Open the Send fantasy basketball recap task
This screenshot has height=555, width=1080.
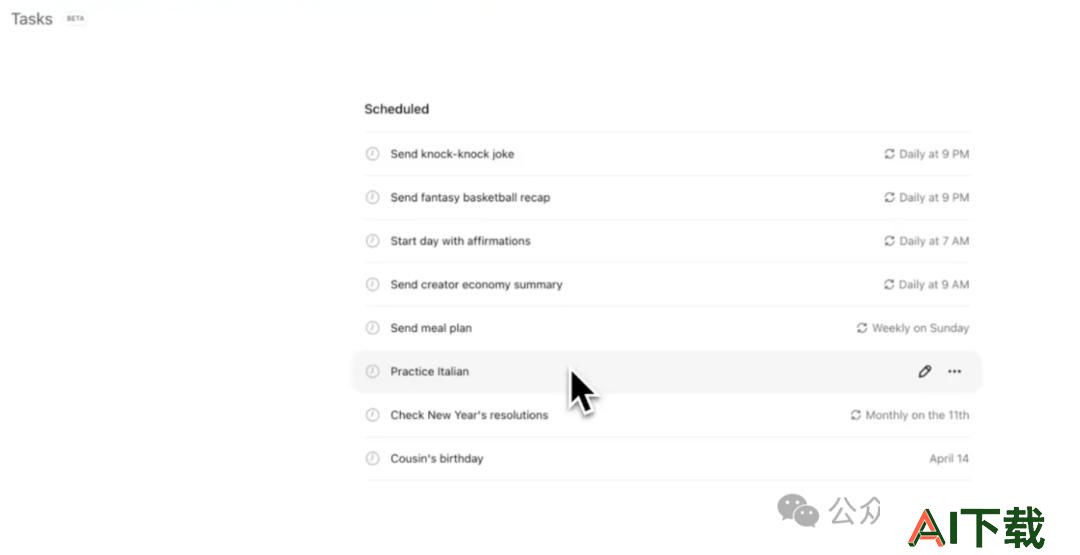point(667,198)
